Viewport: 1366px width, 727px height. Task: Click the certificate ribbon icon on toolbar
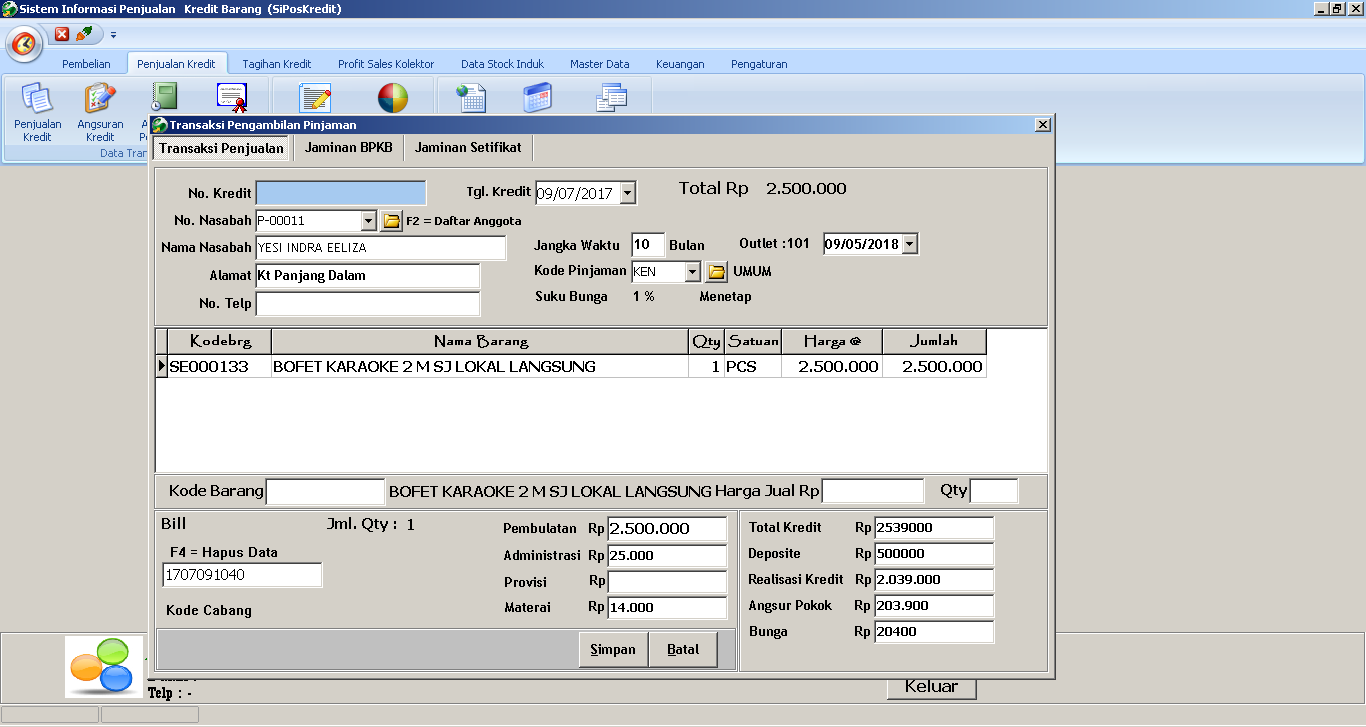tap(231, 96)
